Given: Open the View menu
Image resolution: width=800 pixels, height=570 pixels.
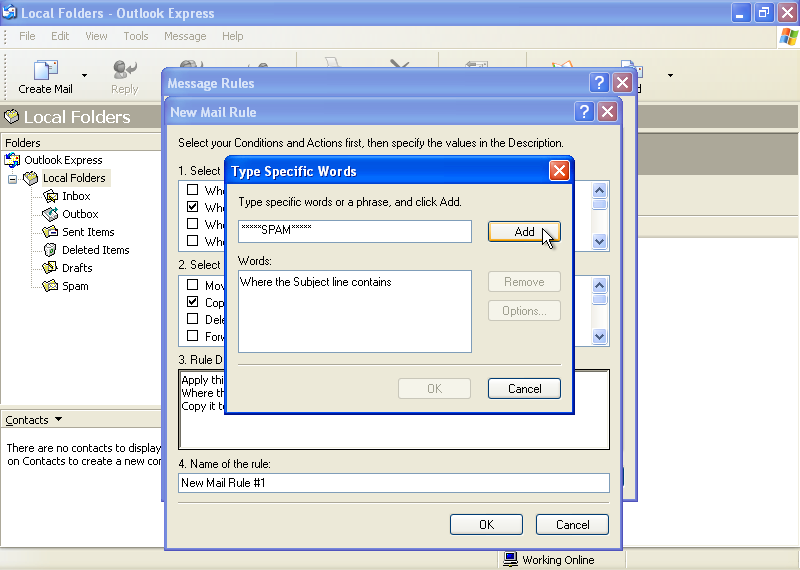Looking at the screenshot, I should 96,36.
